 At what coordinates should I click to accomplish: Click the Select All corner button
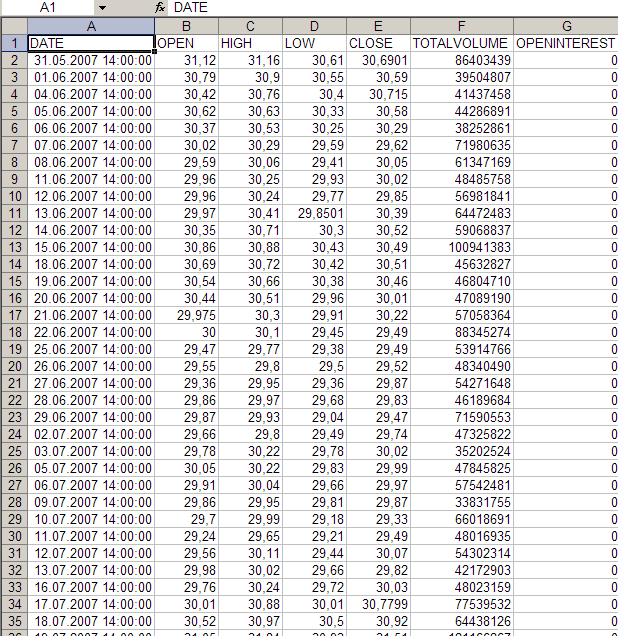click(x=13, y=25)
